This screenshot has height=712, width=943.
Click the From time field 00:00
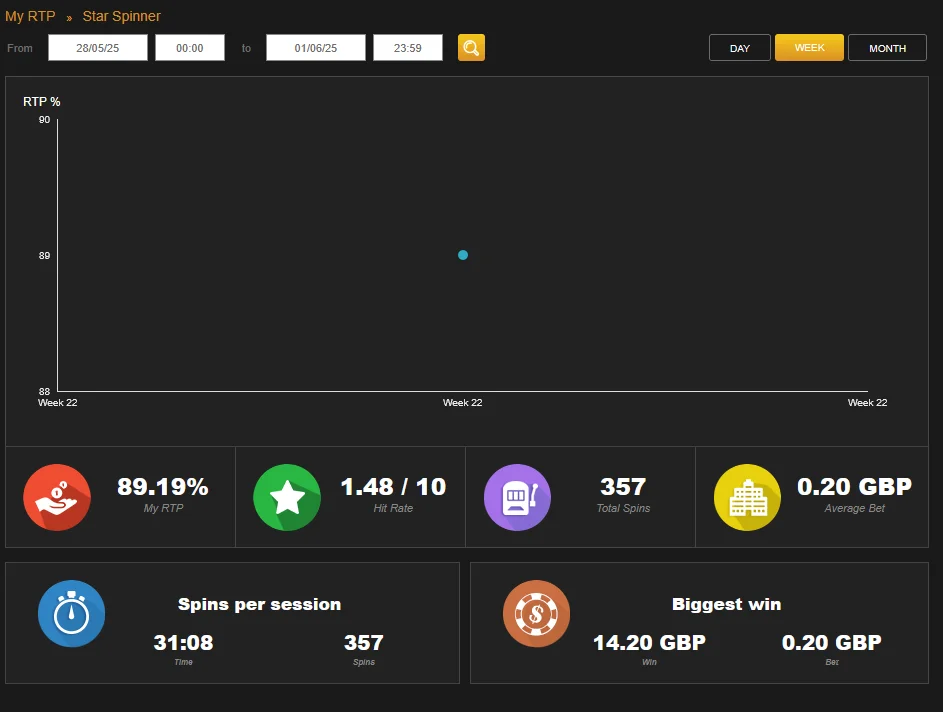pyautogui.click(x=189, y=48)
